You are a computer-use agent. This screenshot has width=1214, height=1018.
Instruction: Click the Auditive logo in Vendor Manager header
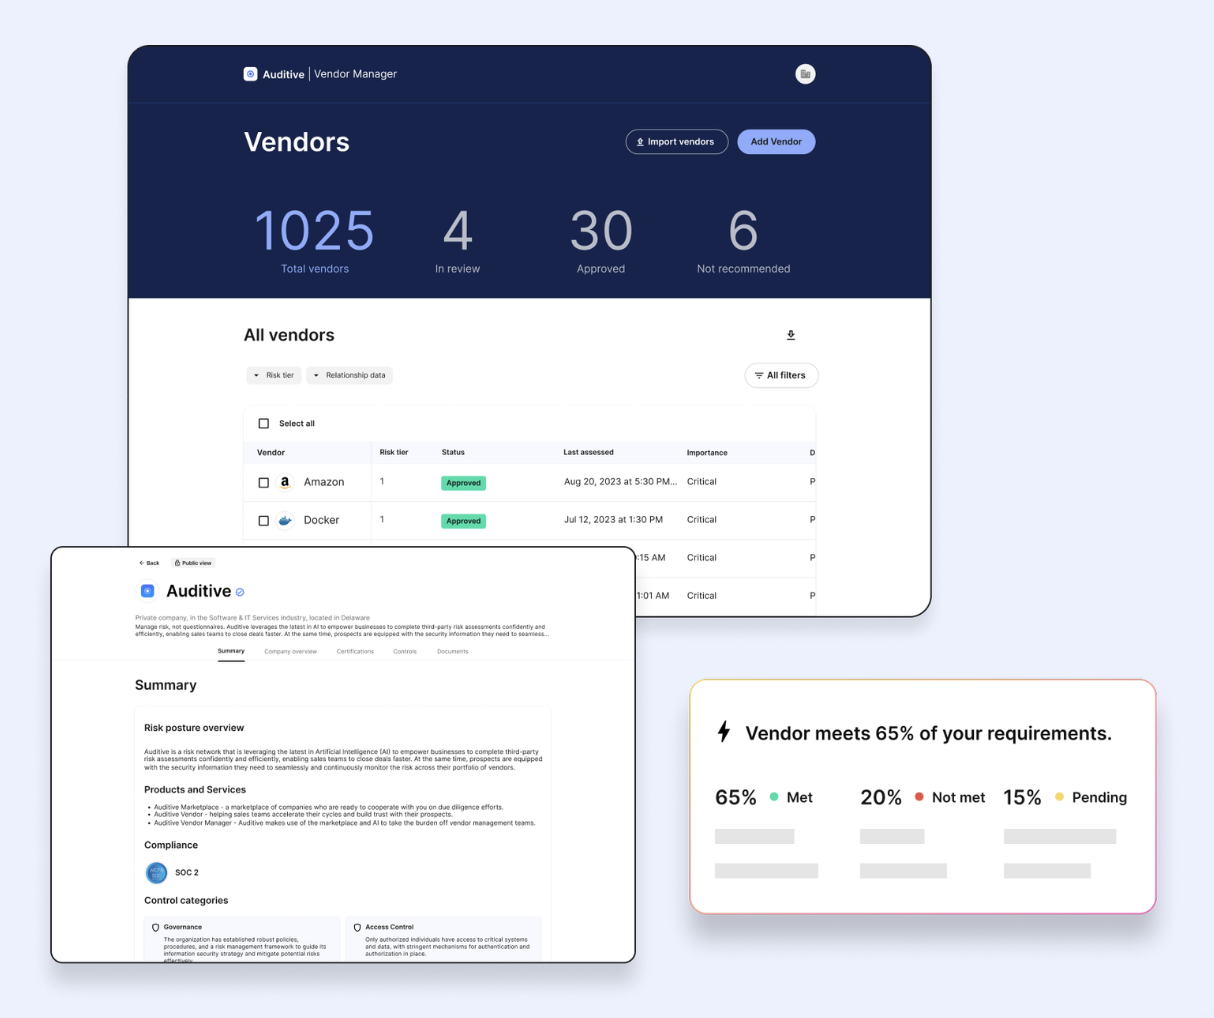click(251, 74)
